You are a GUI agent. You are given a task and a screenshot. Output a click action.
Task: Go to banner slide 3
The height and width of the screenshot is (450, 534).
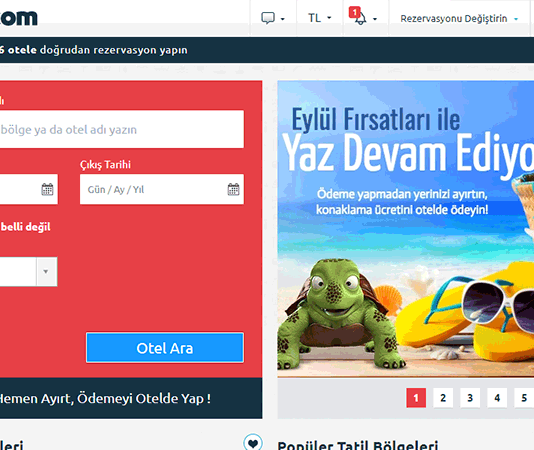click(470, 398)
